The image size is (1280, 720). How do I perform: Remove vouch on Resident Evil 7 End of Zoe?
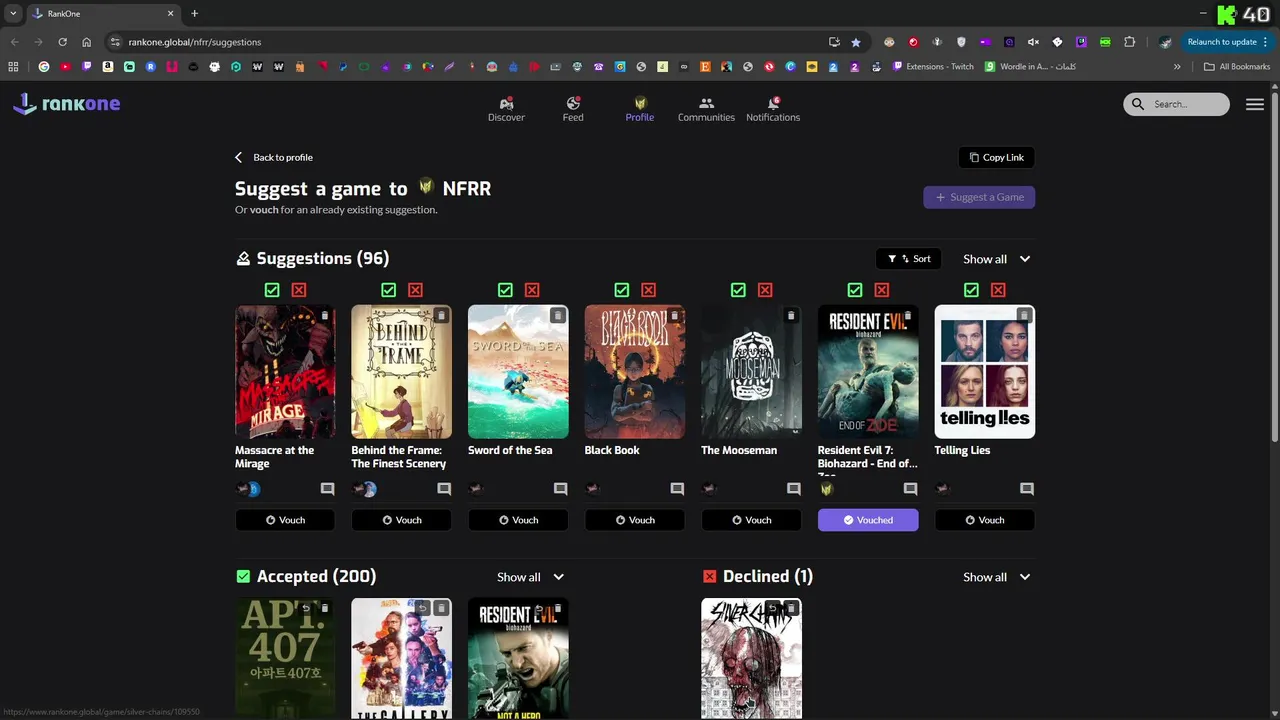coord(868,520)
